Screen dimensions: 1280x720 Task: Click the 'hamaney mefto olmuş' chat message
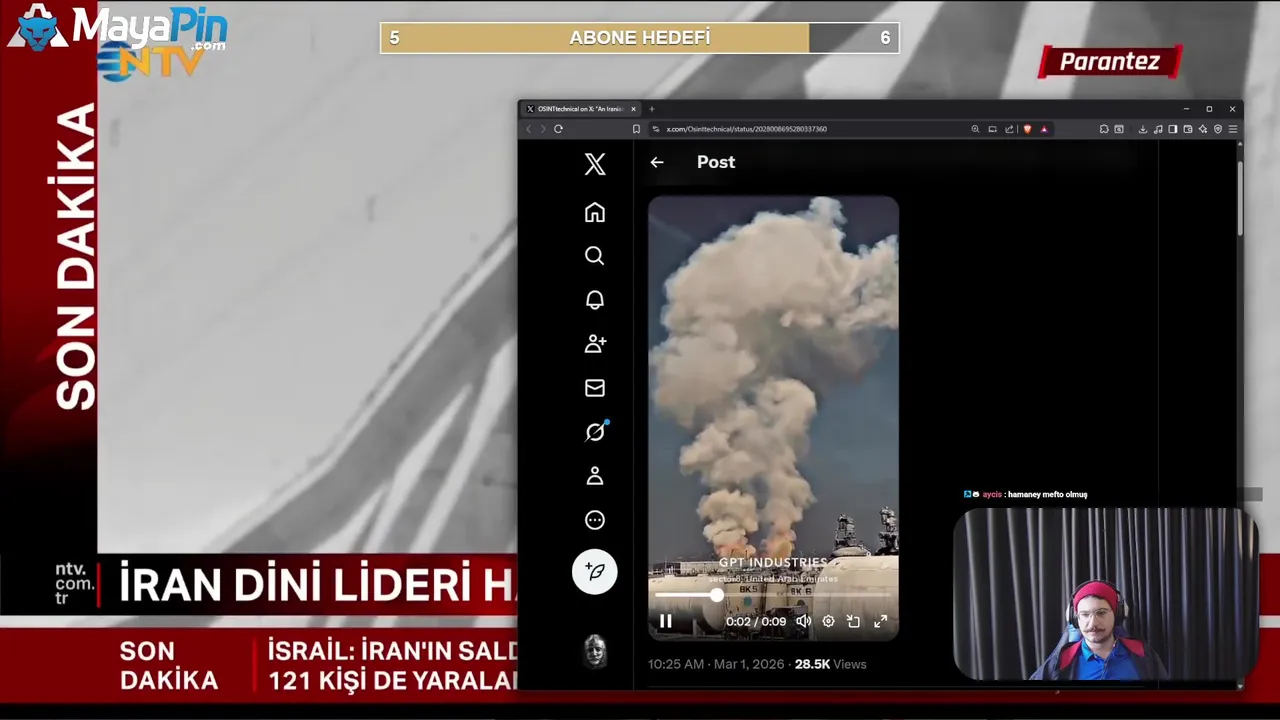[1047, 494]
